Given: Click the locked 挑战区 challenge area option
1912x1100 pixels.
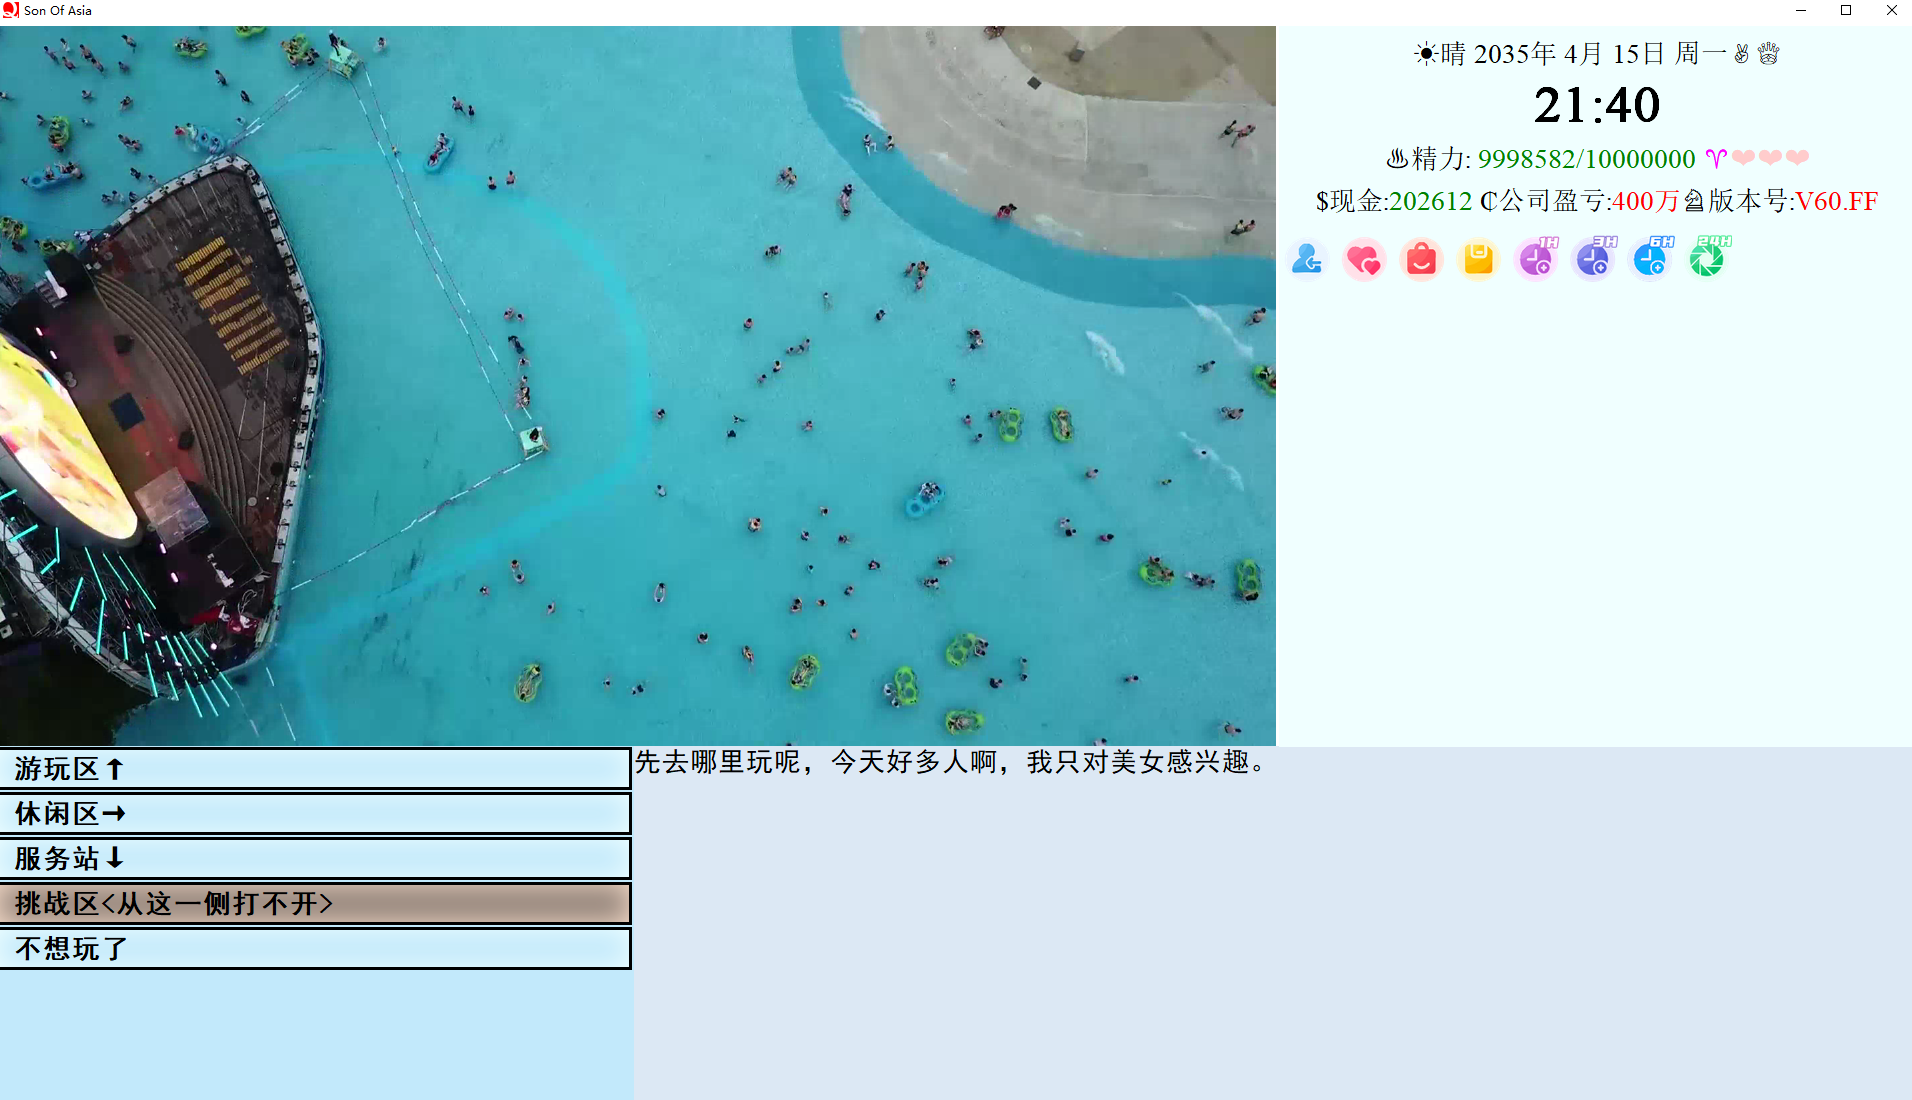Looking at the screenshot, I should (x=316, y=903).
